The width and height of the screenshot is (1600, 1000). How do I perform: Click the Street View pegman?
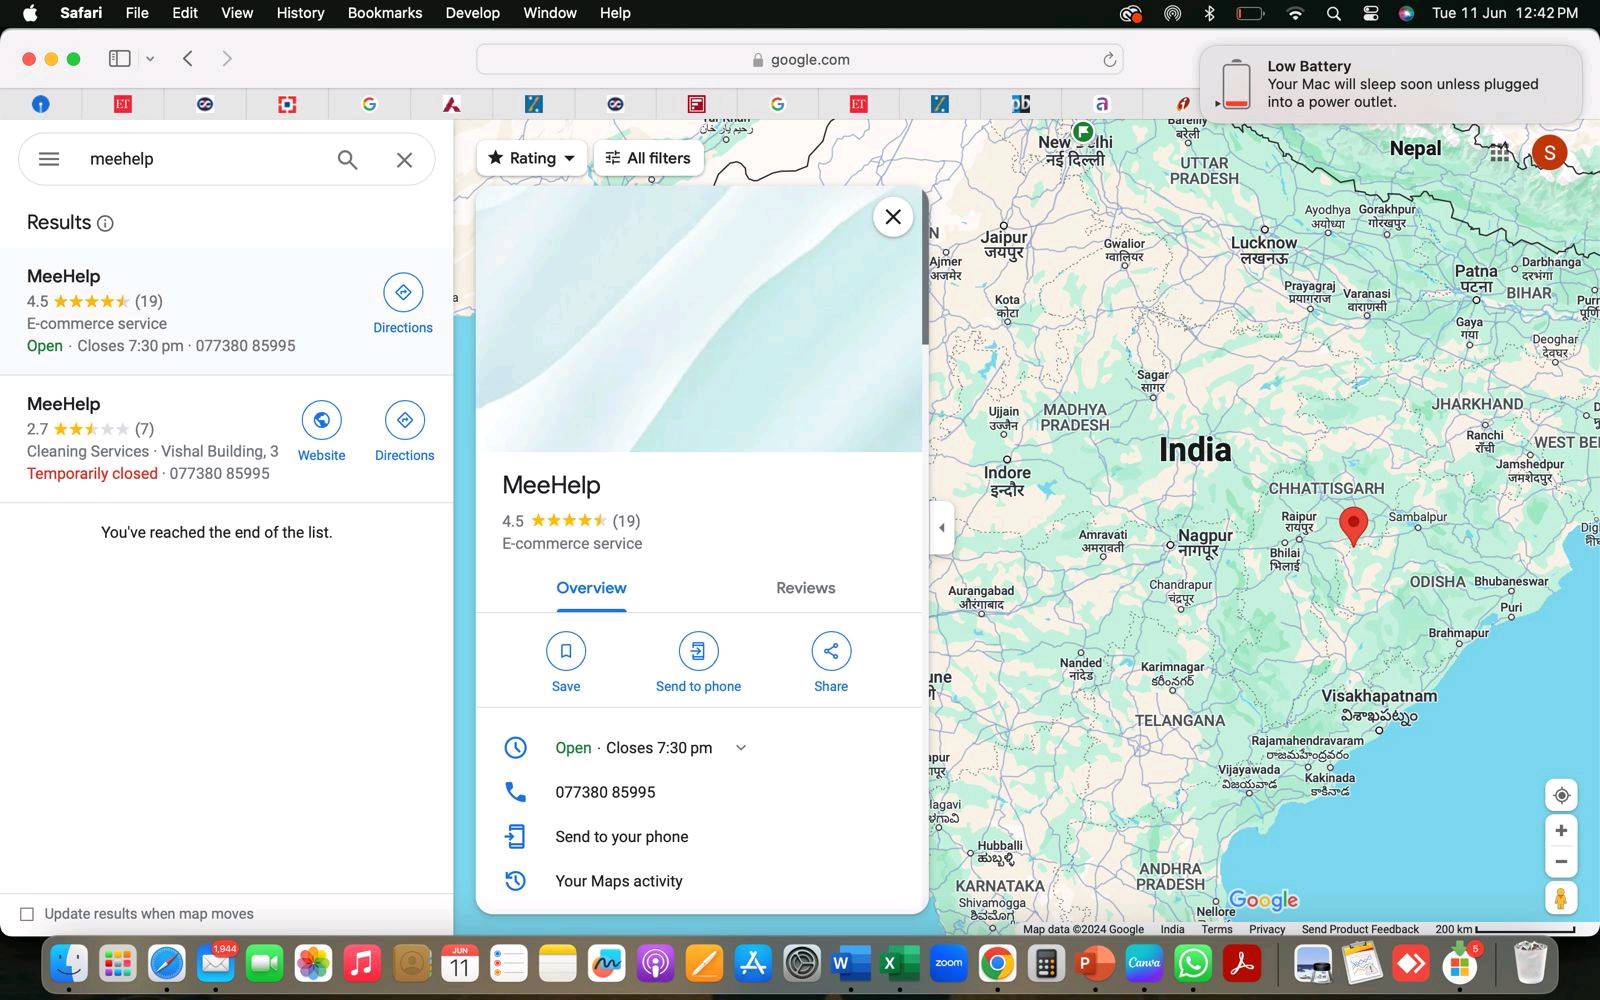click(x=1561, y=897)
